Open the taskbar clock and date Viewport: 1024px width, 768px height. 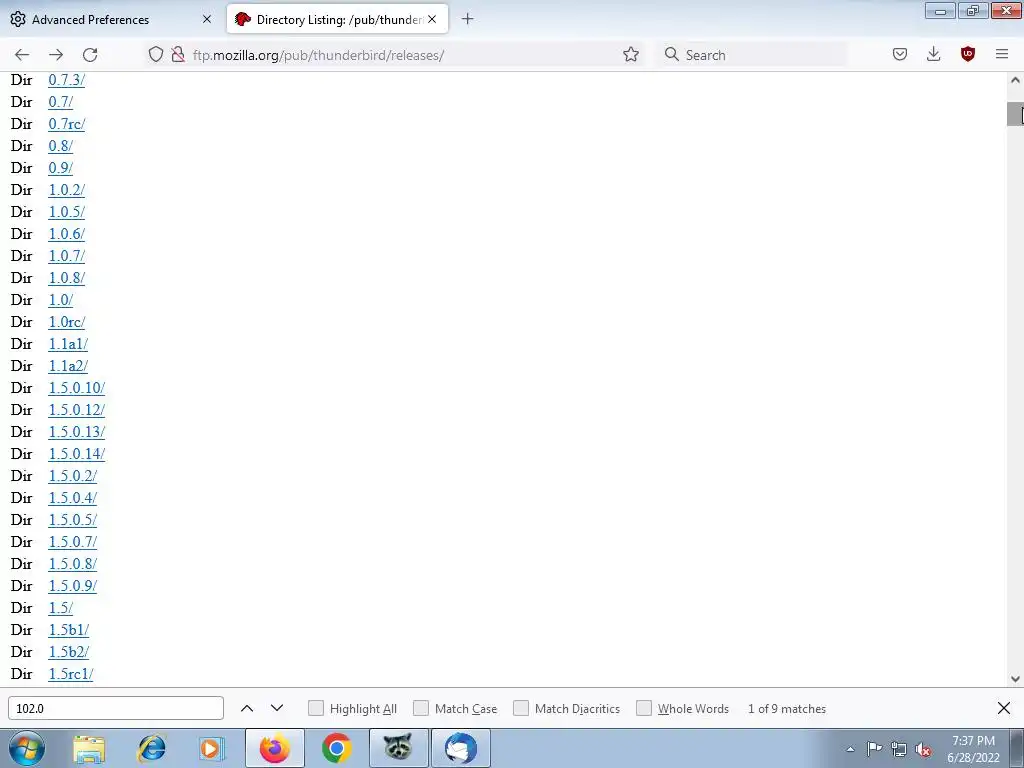point(974,749)
